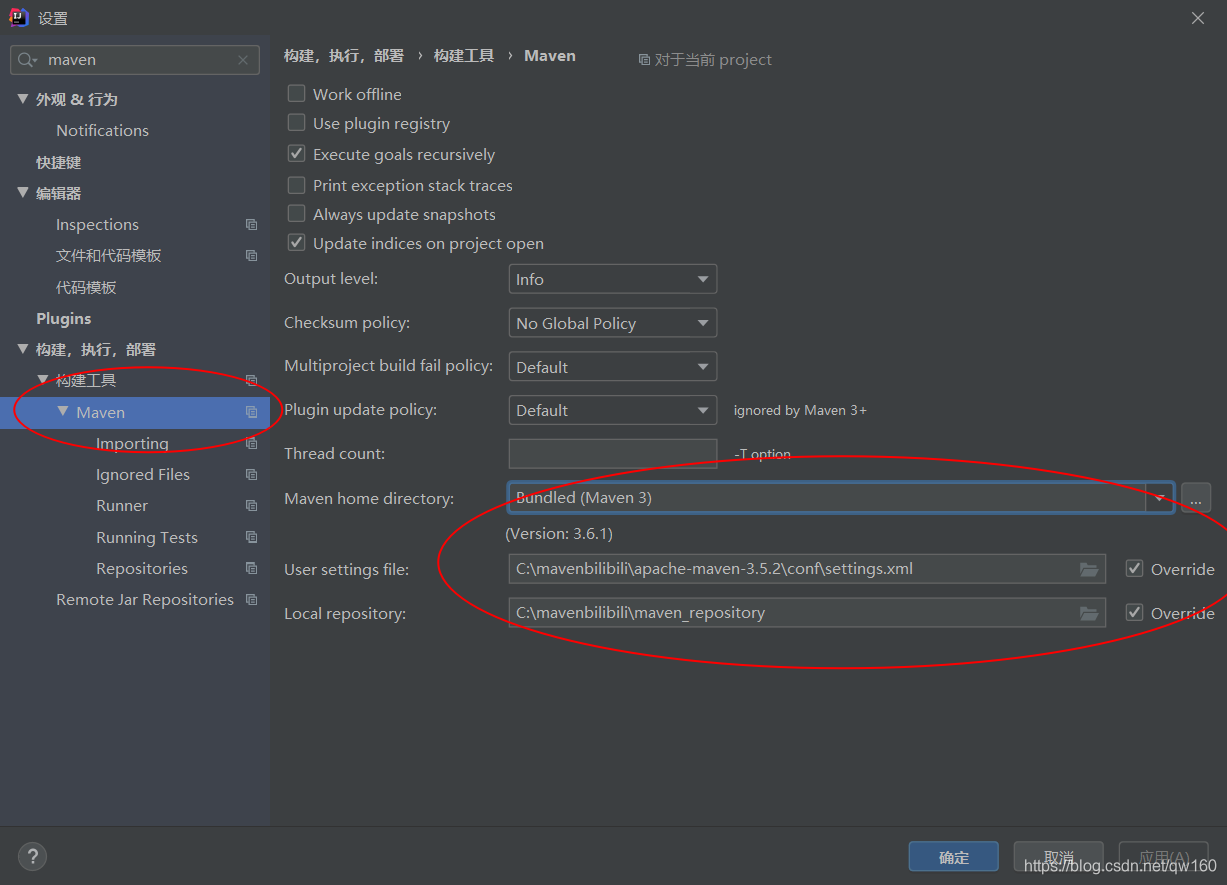Enable Use plugin registry checkbox
The height and width of the screenshot is (885, 1227).
click(296, 123)
